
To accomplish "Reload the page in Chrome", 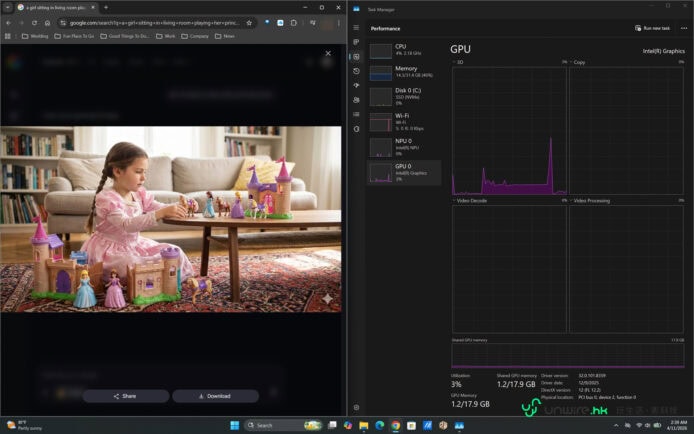I will click(x=34, y=23).
